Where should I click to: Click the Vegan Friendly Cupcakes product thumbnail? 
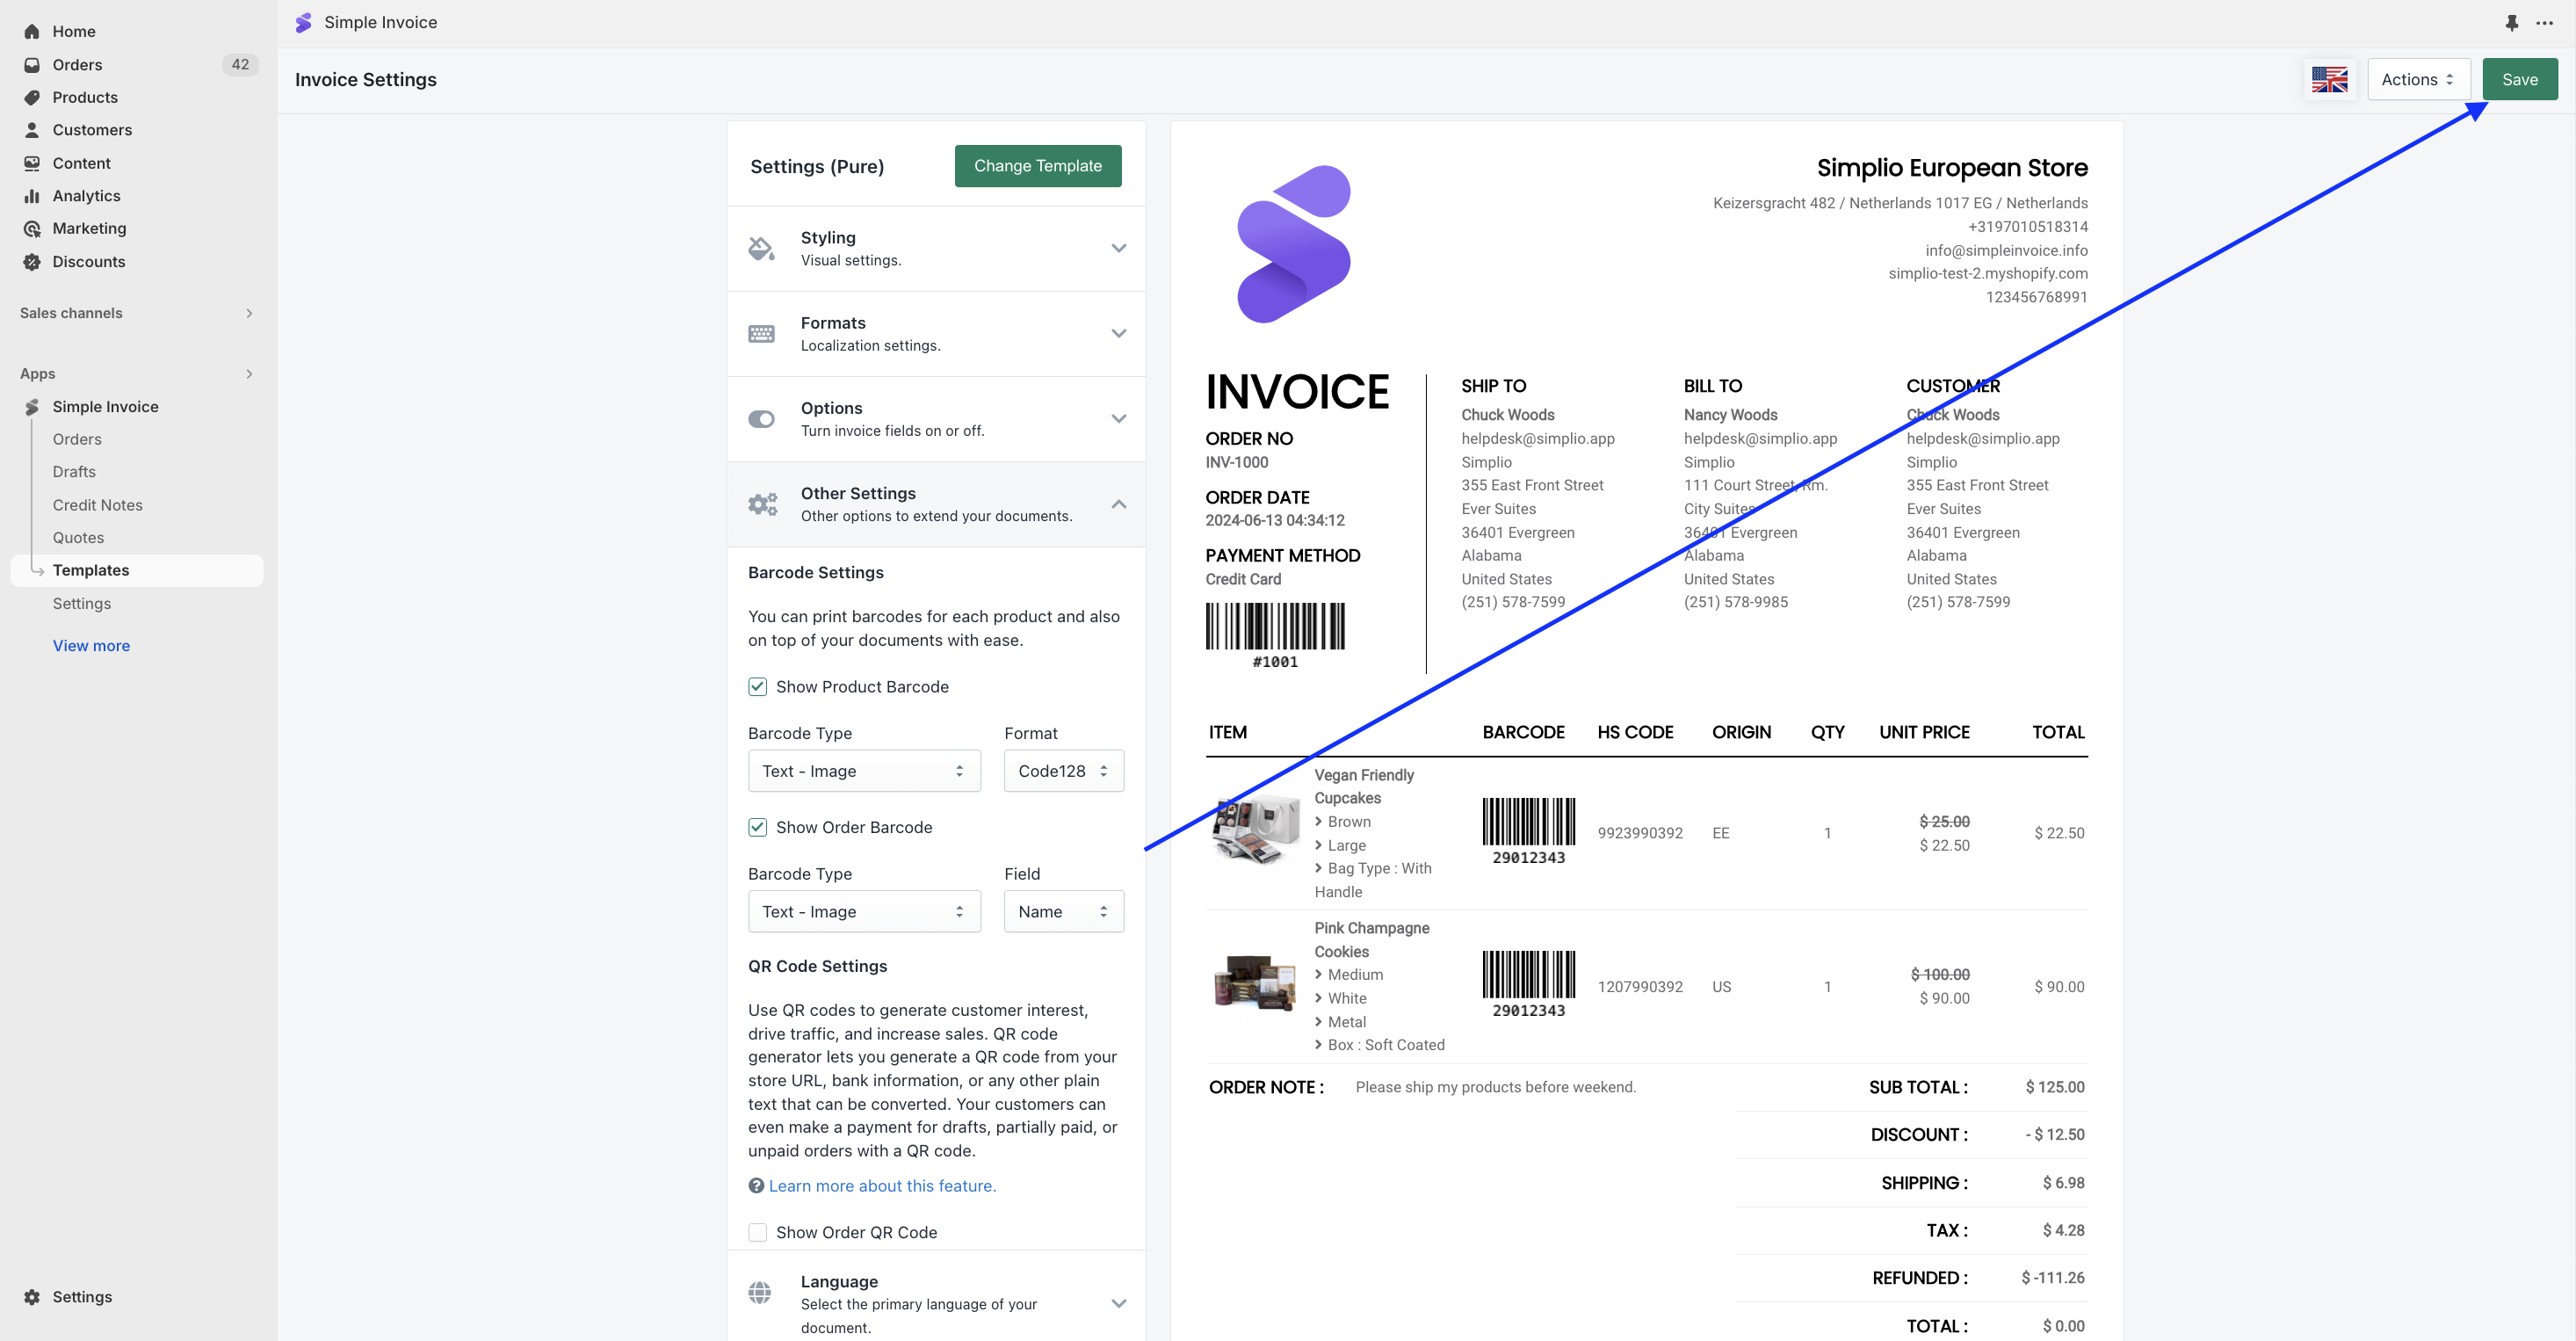(1255, 830)
